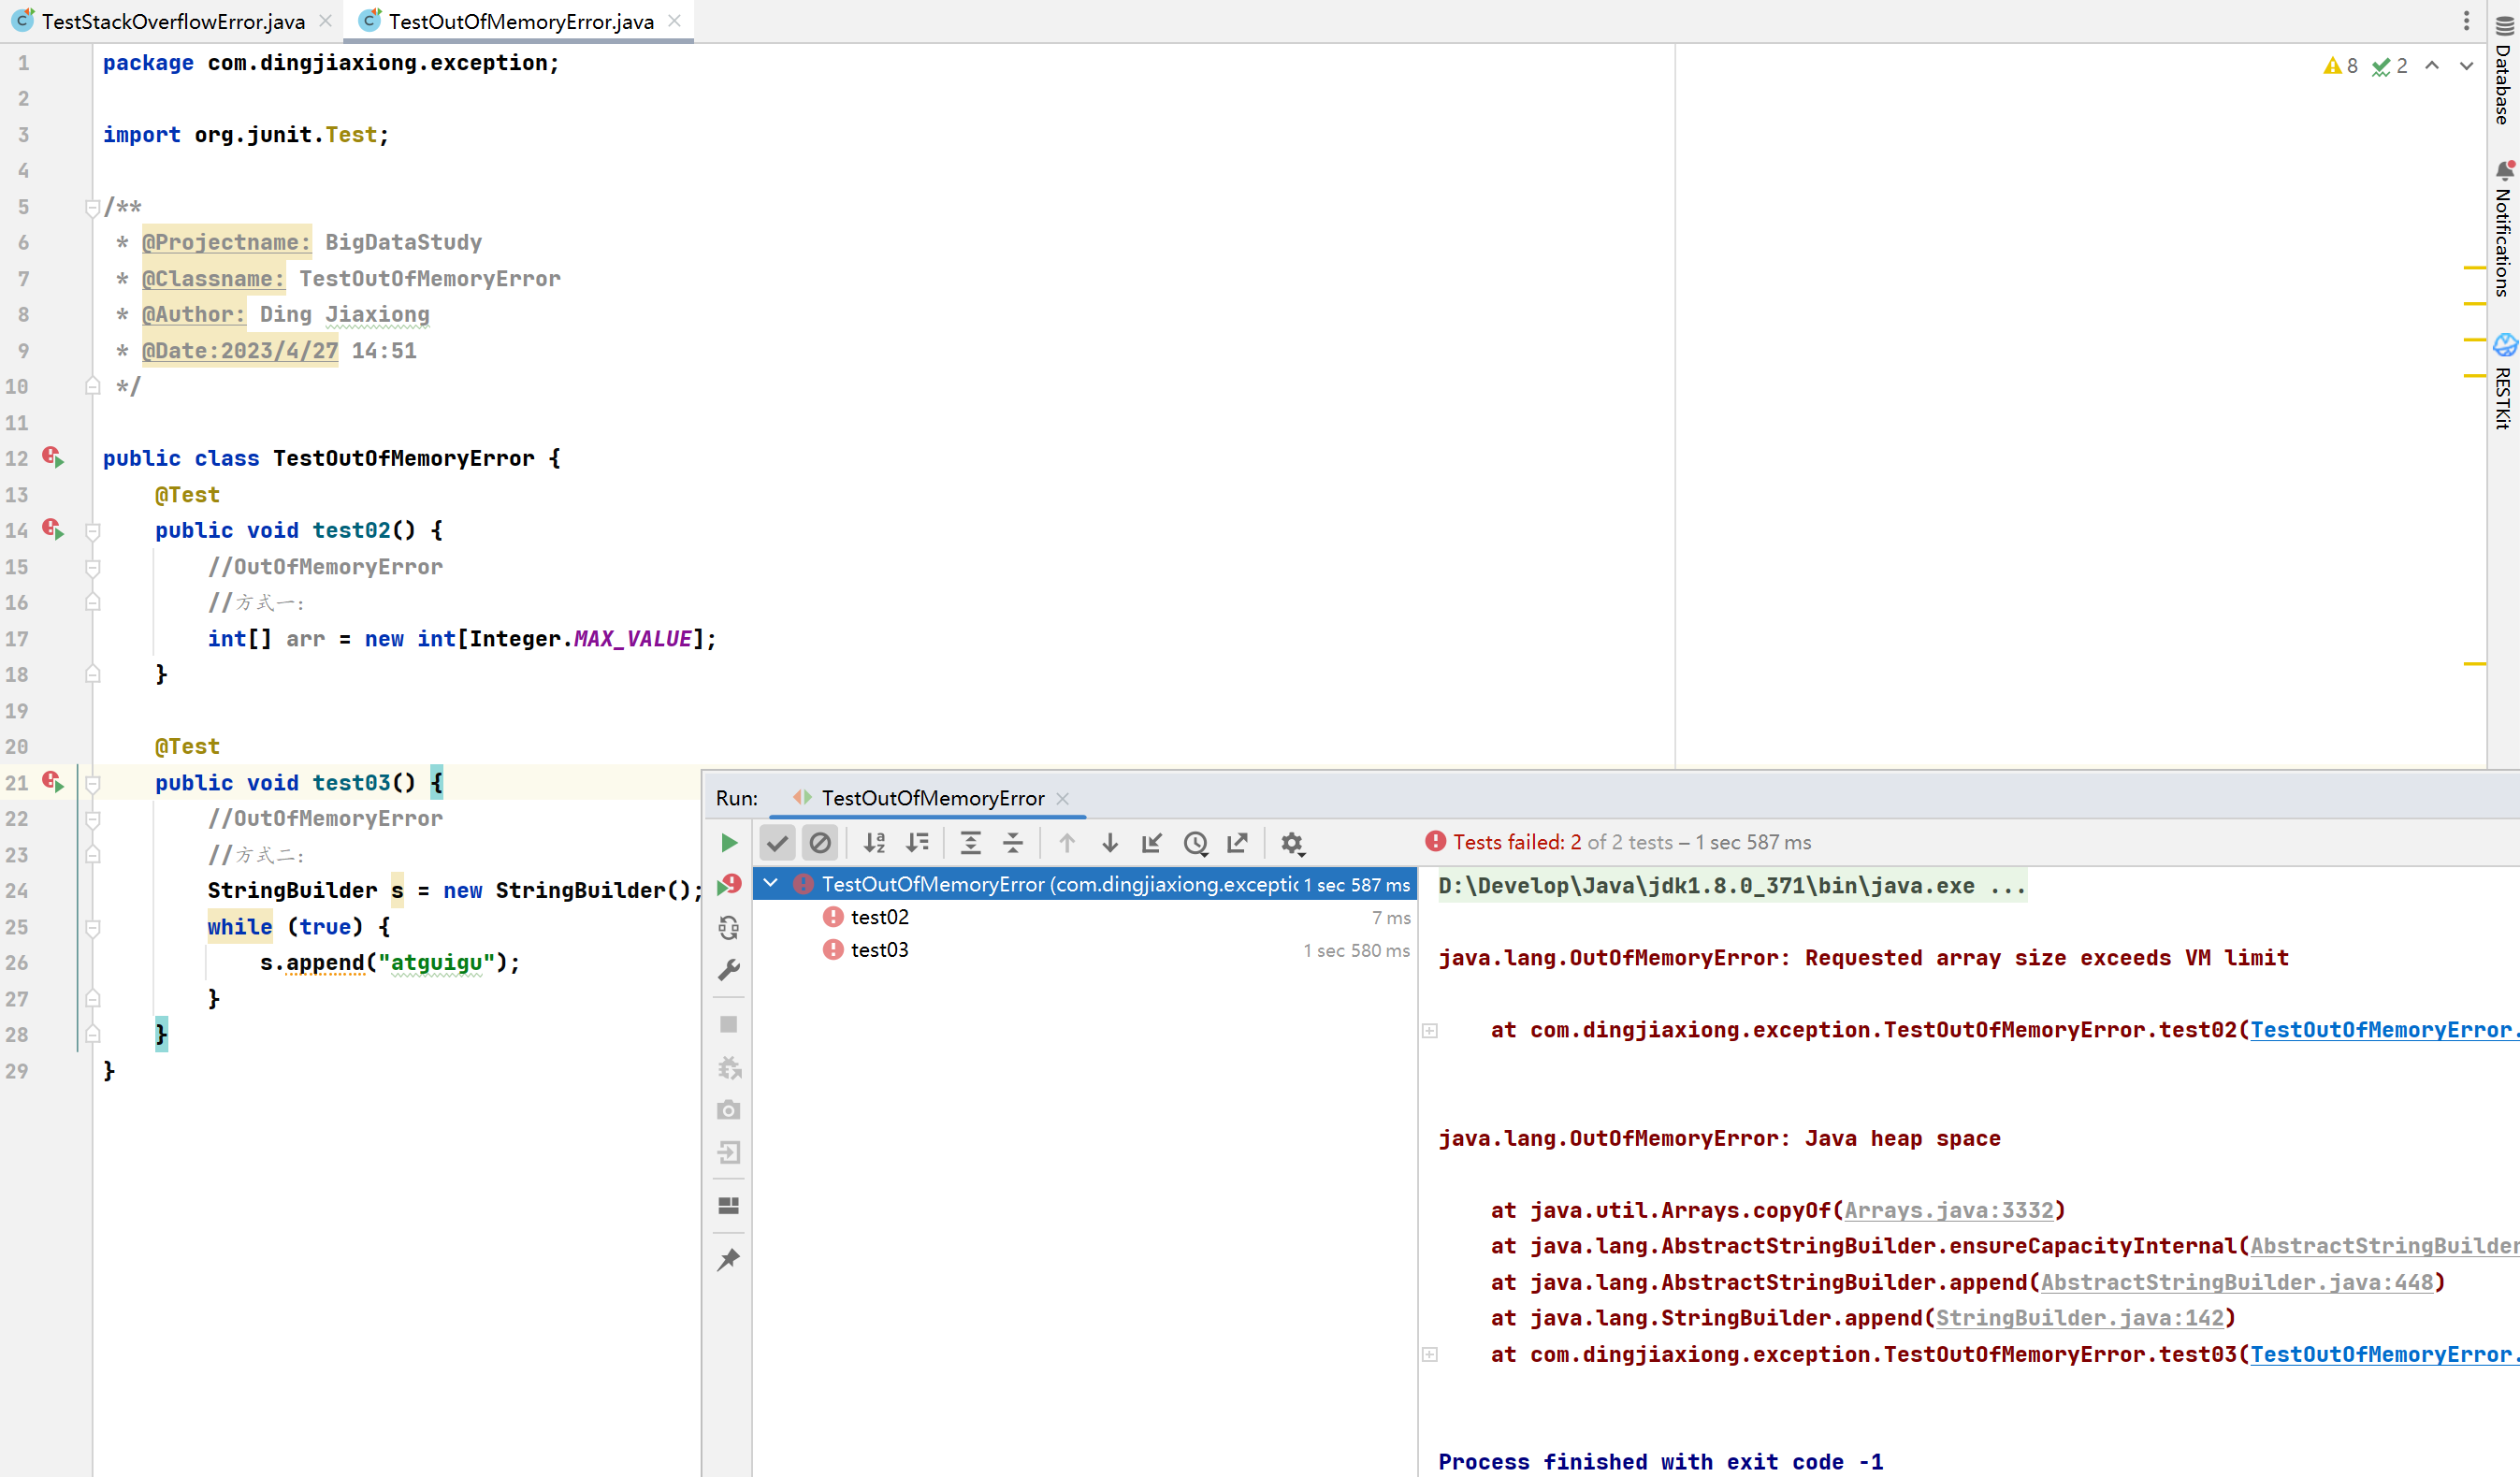The height and width of the screenshot is (1477, 2520).
Task: Run test03 from gutter icon
Action: pyautogui.click(x=54, y=782)
